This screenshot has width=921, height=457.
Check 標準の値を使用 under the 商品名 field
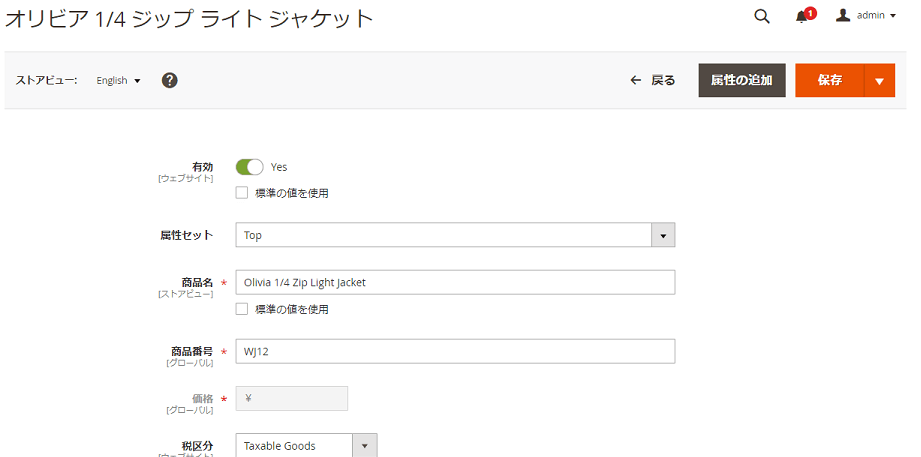[242, 309]
